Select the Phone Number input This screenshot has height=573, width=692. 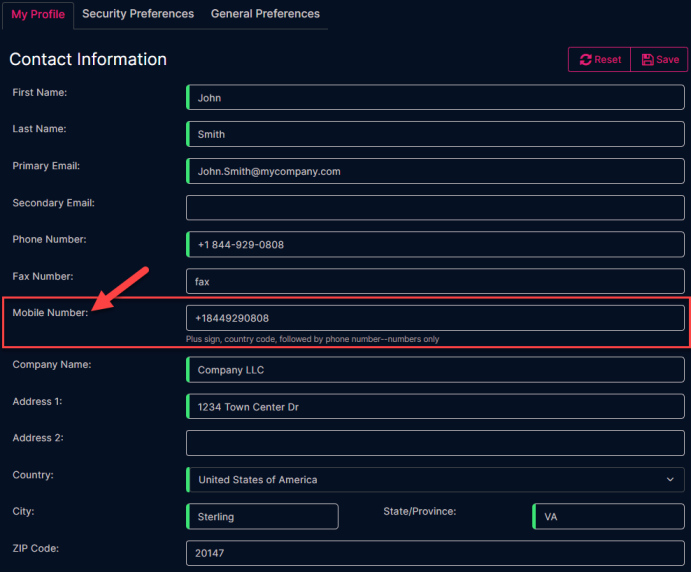point(435,245)
